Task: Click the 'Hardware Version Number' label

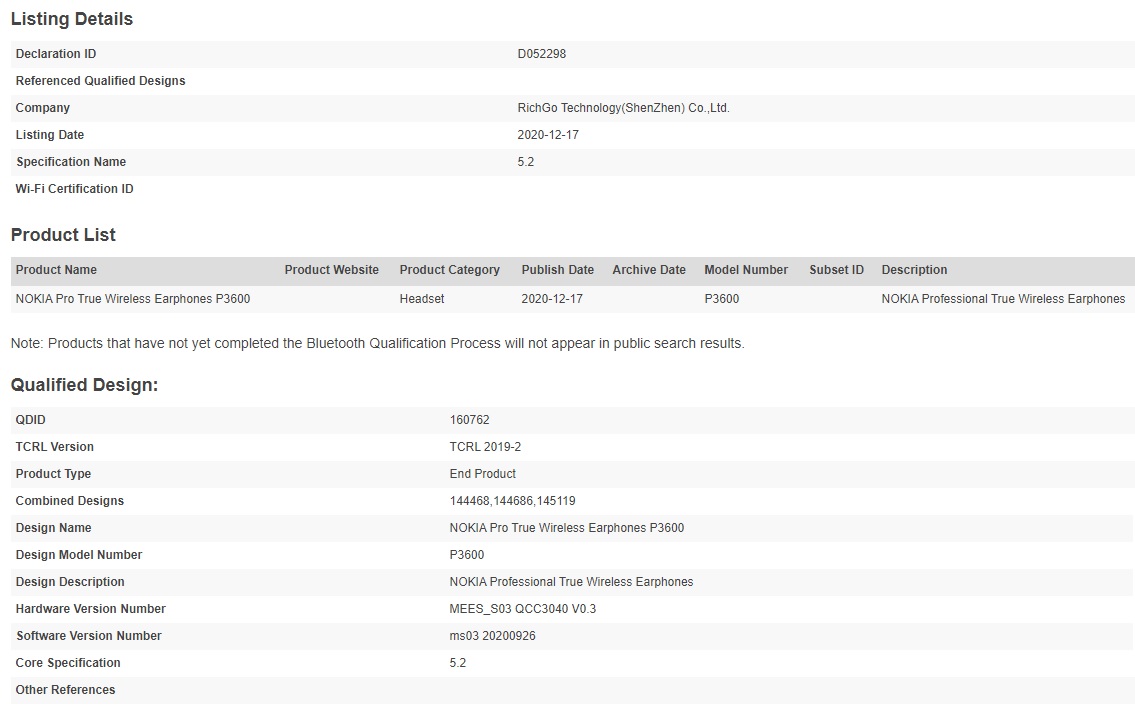Action: (90, 609)
